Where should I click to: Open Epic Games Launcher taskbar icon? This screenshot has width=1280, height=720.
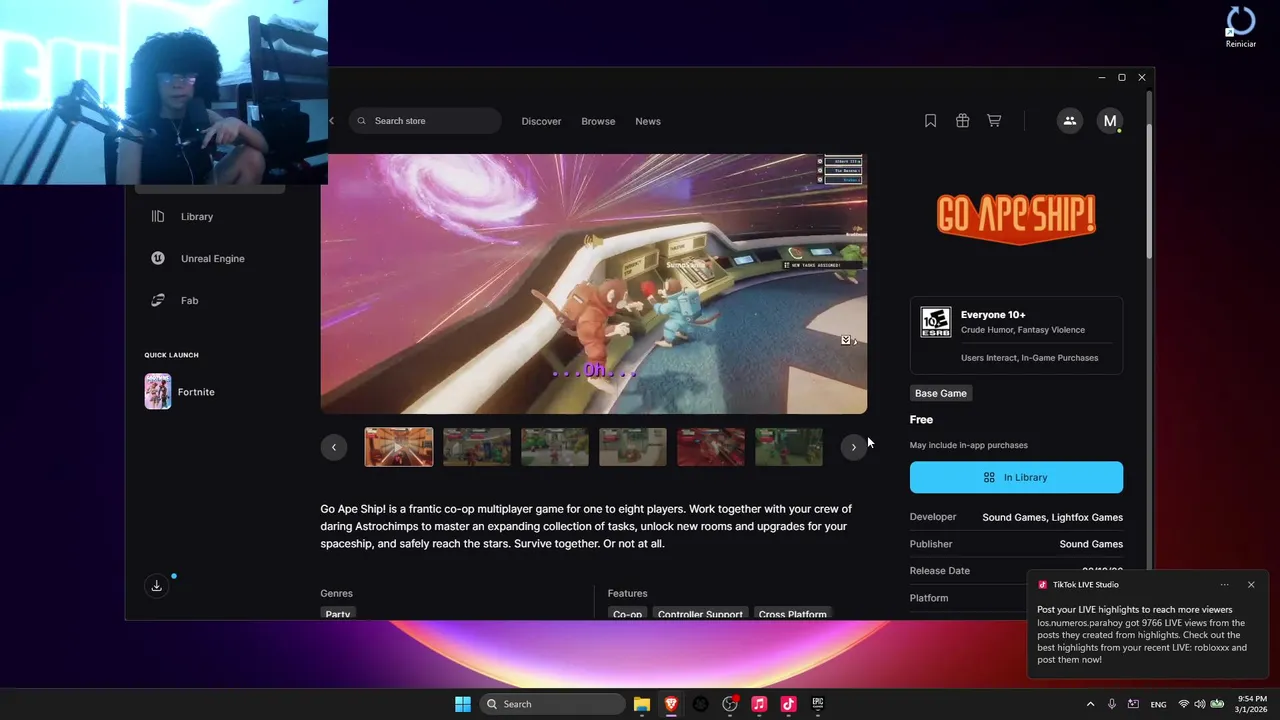click(818, 704)
